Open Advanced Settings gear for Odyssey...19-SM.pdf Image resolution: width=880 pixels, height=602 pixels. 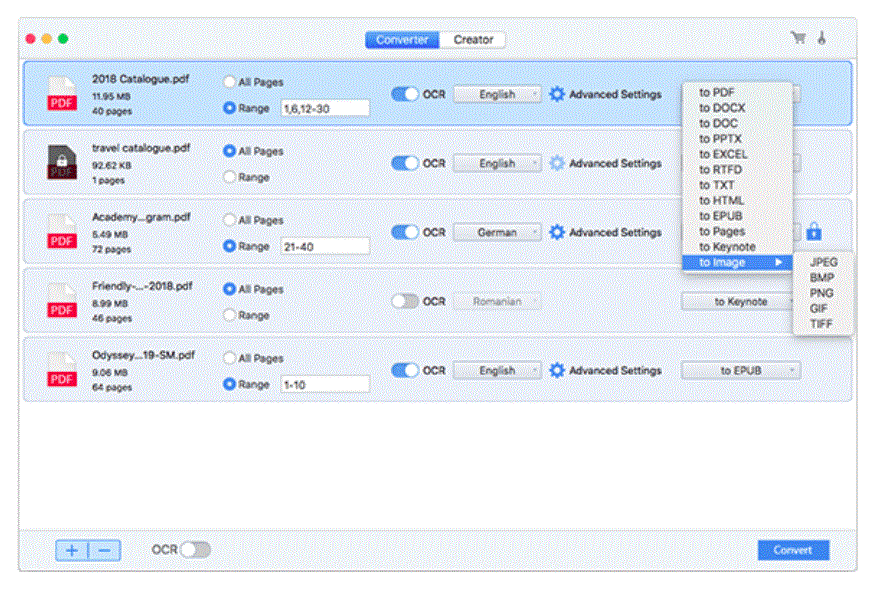click(x=557, y=370)
